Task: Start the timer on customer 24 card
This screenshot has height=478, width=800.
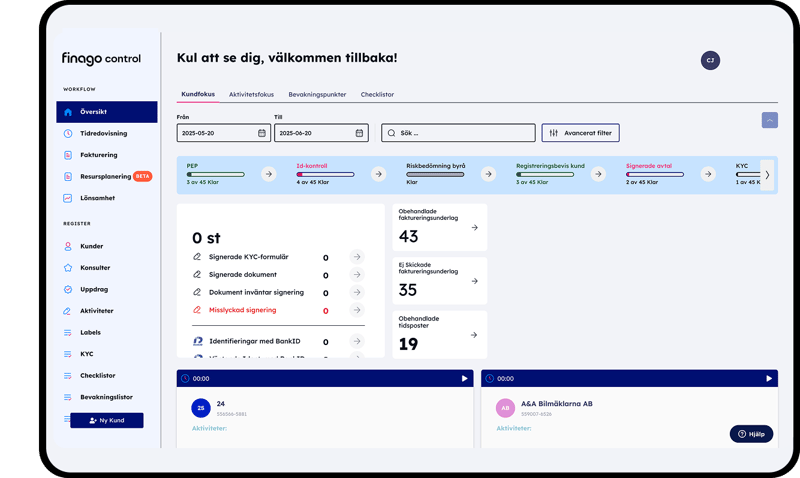Action: click(465, 379)
